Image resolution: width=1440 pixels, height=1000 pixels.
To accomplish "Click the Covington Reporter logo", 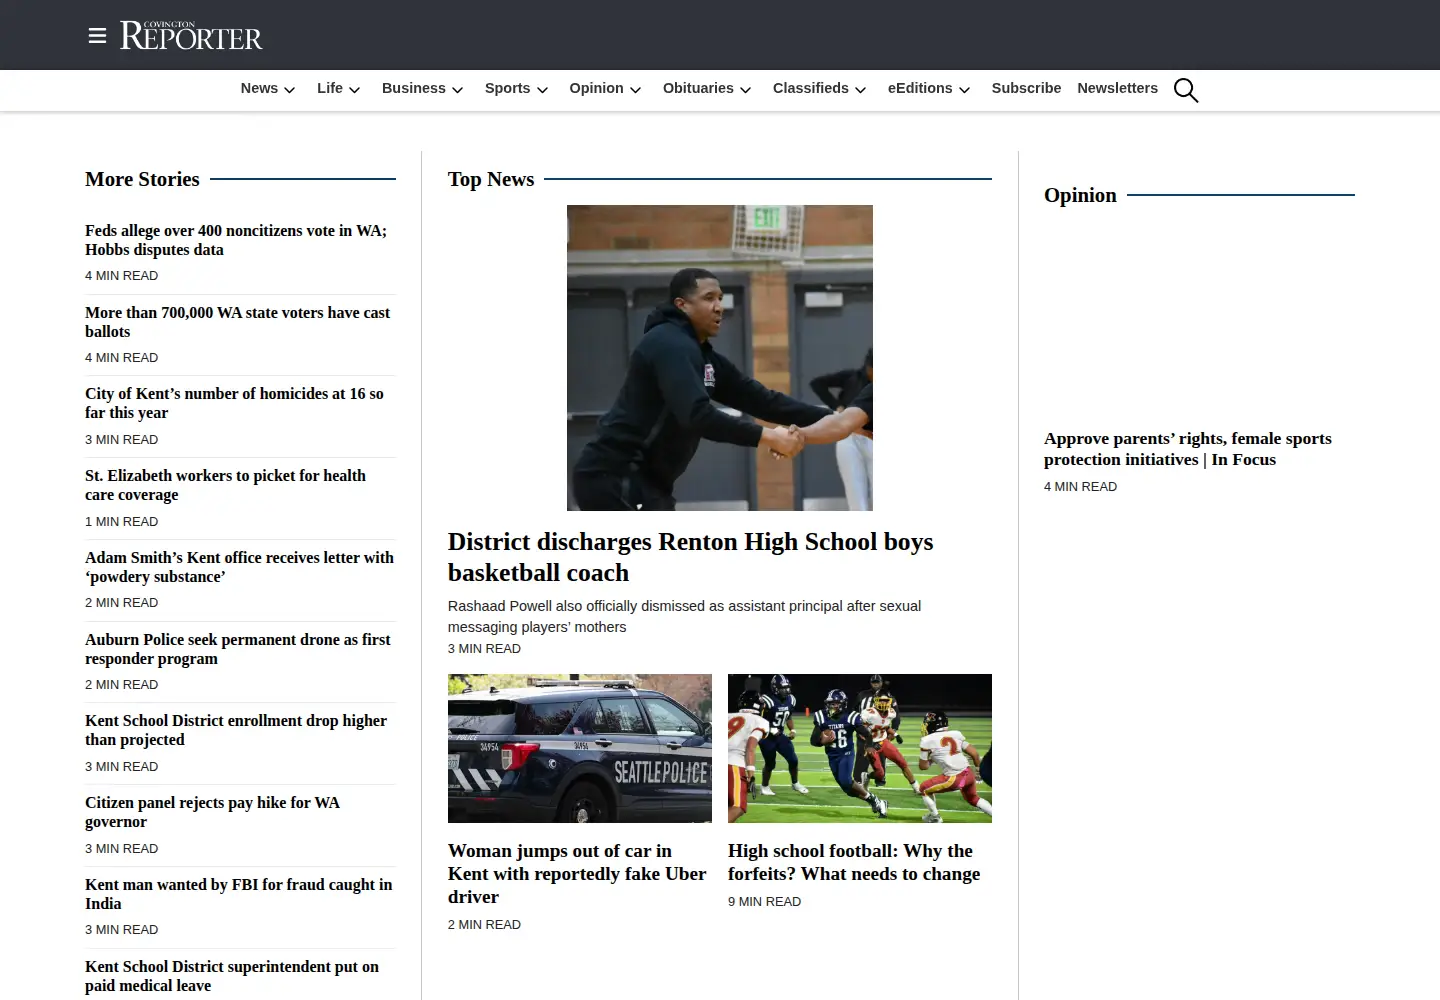I will tap(191, 36).
